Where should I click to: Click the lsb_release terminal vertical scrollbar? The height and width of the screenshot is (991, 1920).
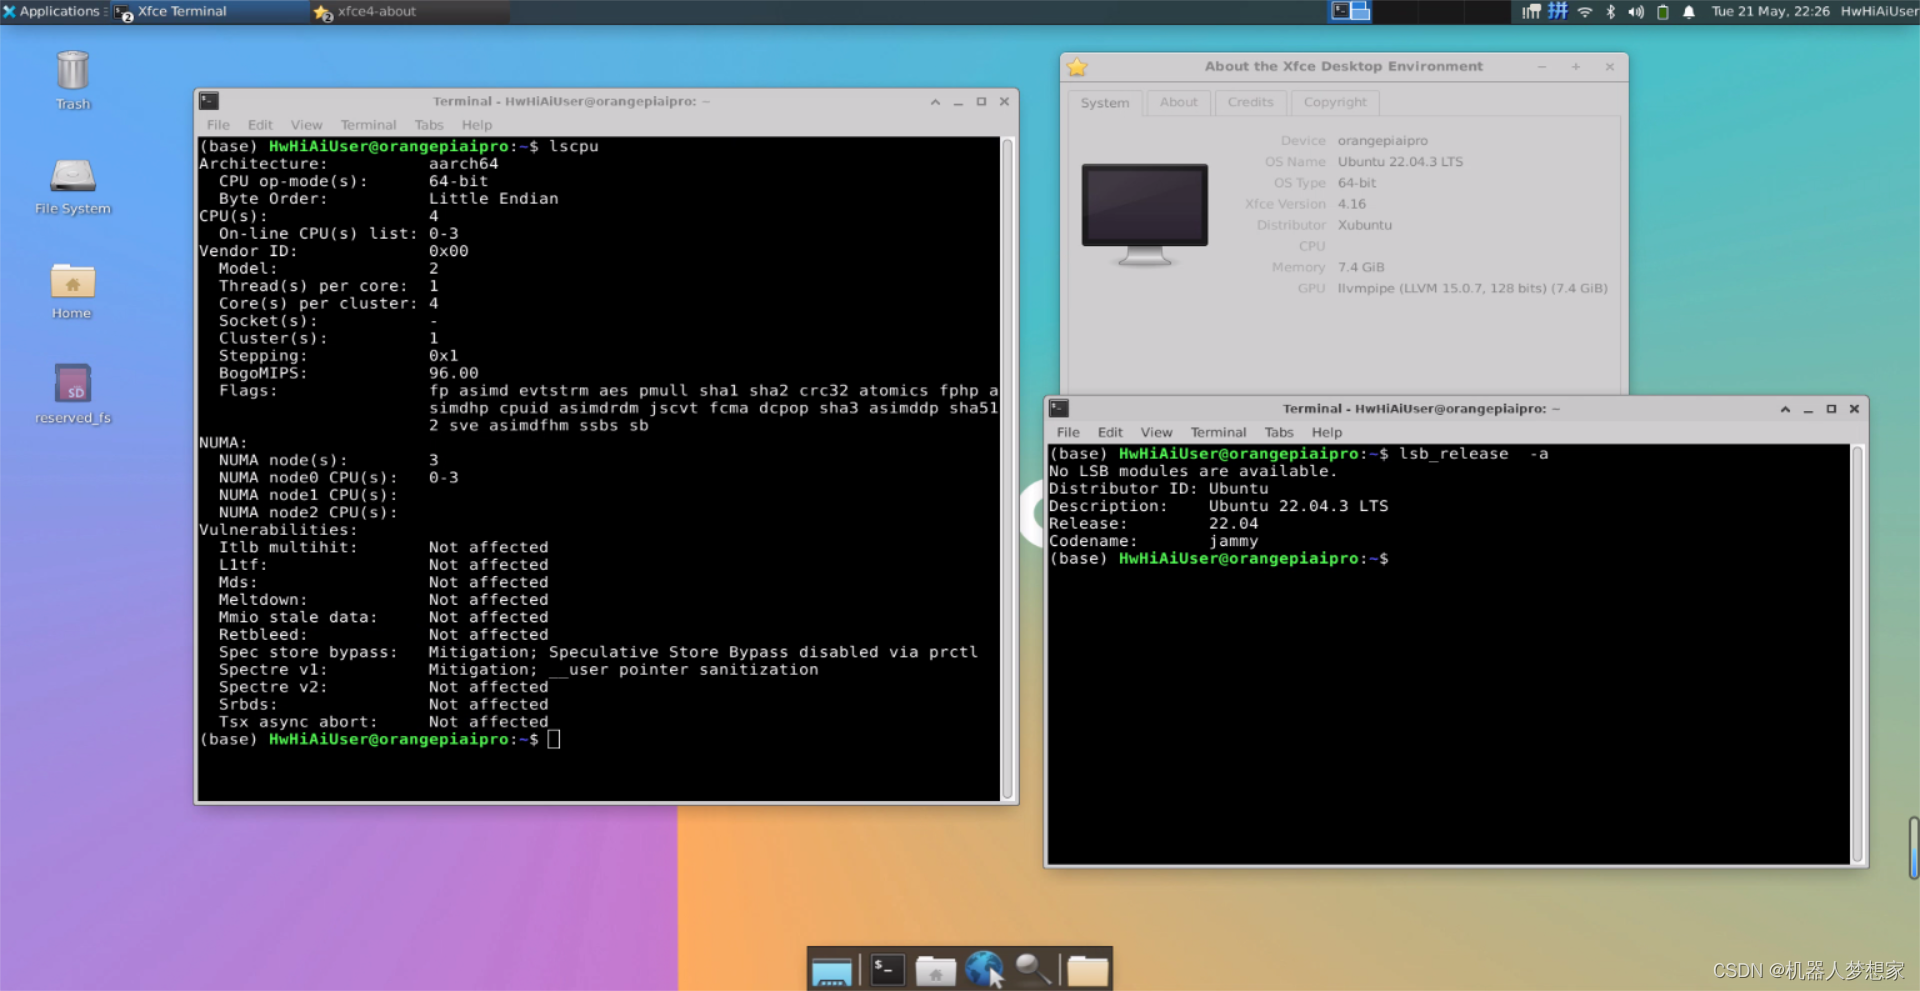(x=1857, y=654)
